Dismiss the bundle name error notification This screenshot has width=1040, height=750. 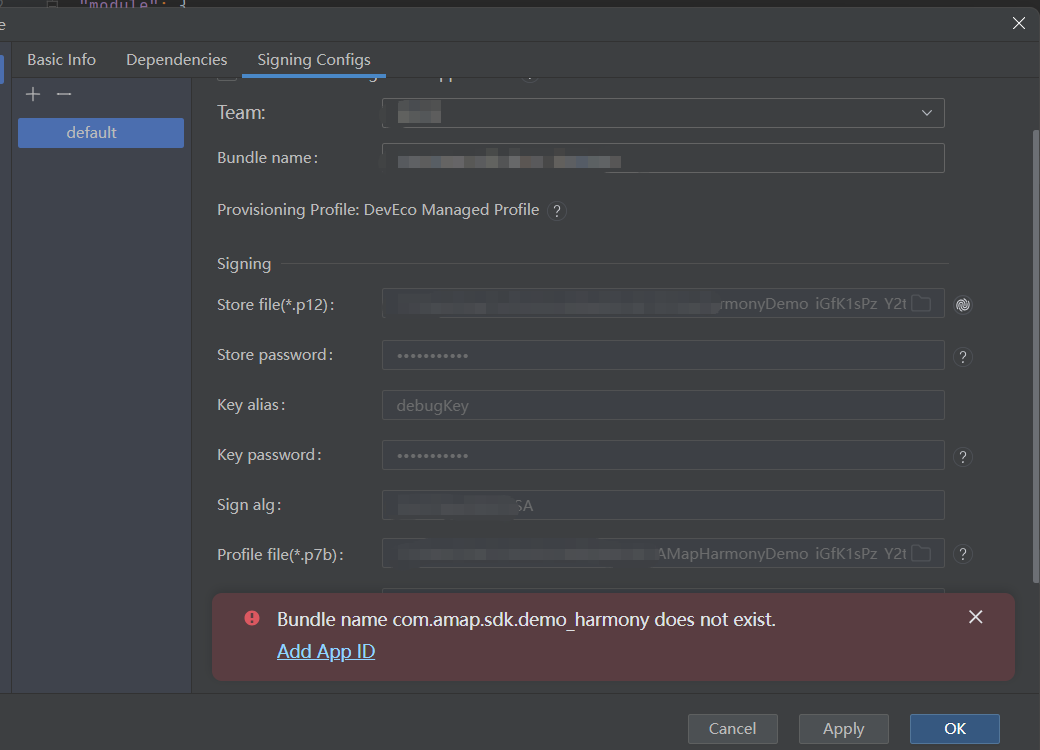[975, 618]
